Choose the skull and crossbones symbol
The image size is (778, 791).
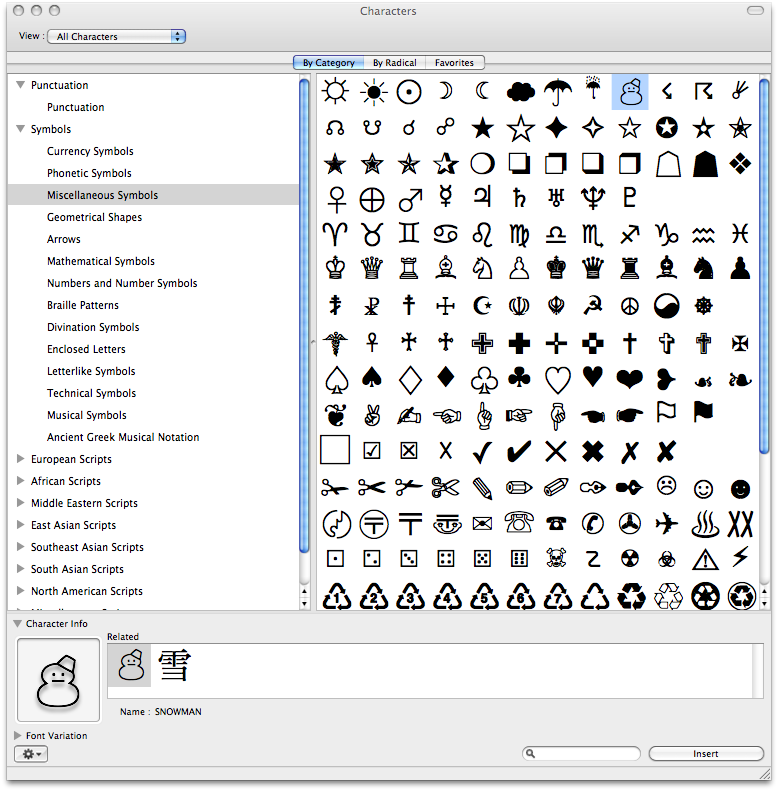click(x=556, y=558)
